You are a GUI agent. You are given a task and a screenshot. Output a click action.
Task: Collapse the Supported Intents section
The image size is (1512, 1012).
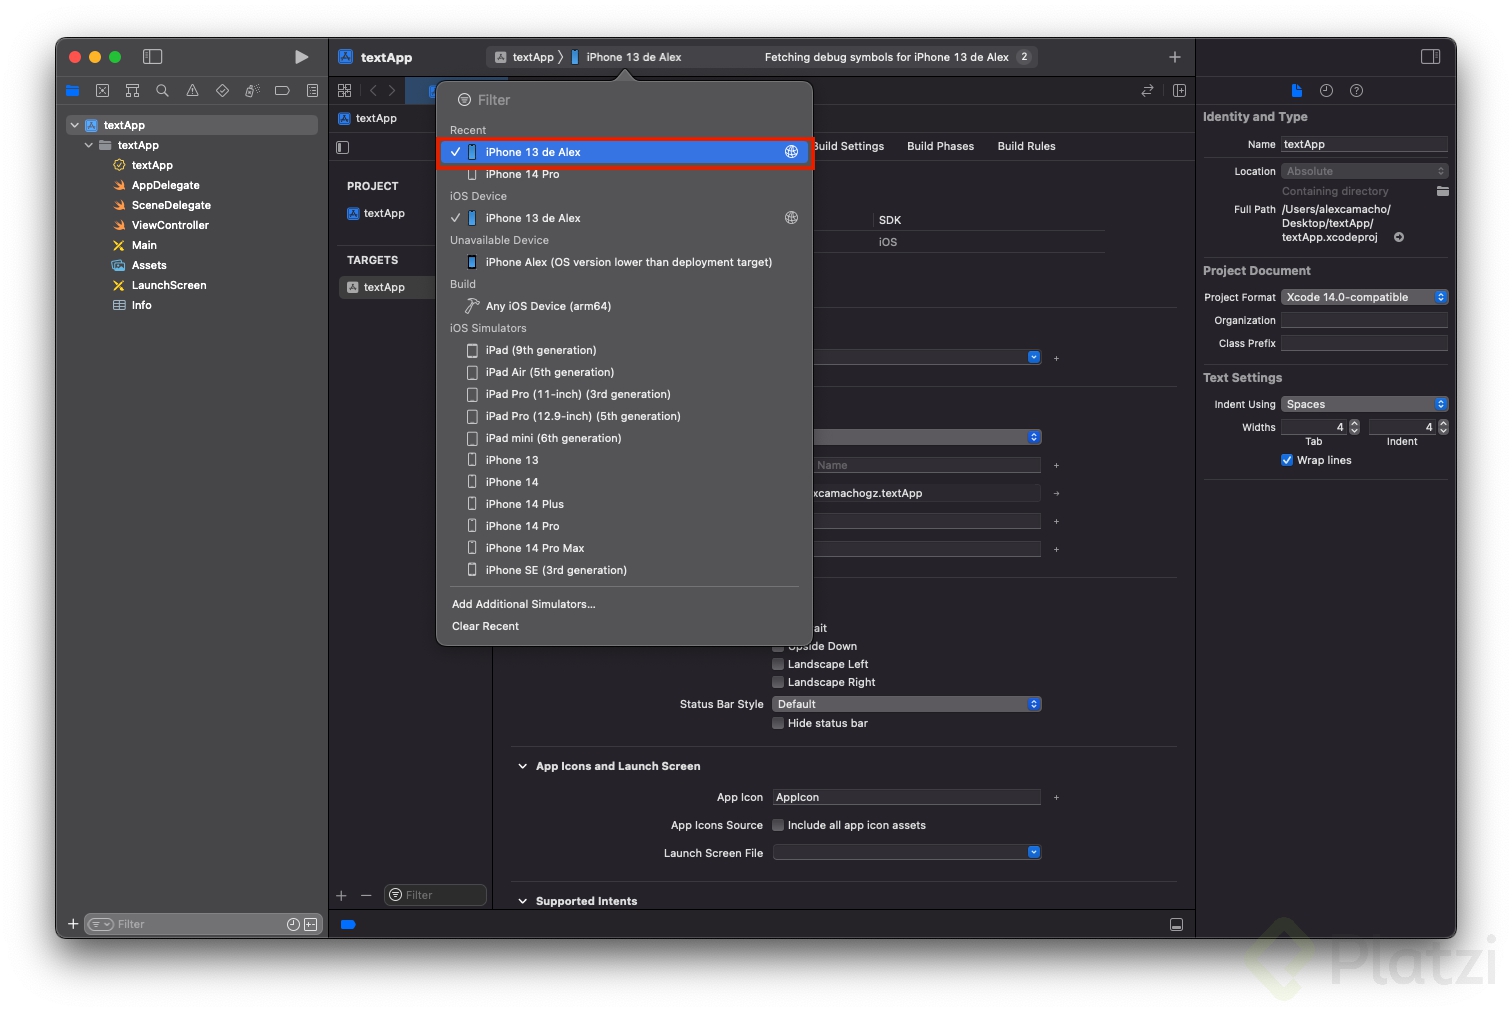[522, 901]
